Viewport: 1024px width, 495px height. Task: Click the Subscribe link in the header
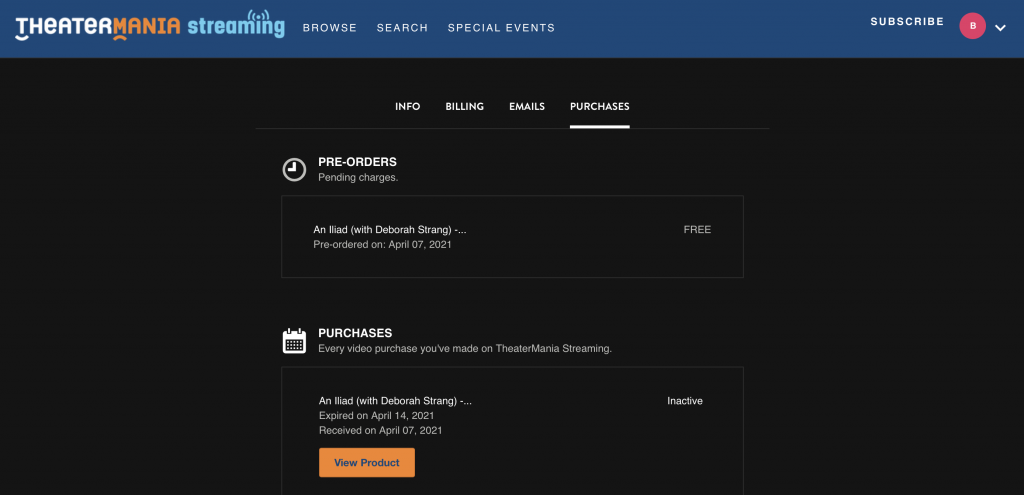point(906,22)
